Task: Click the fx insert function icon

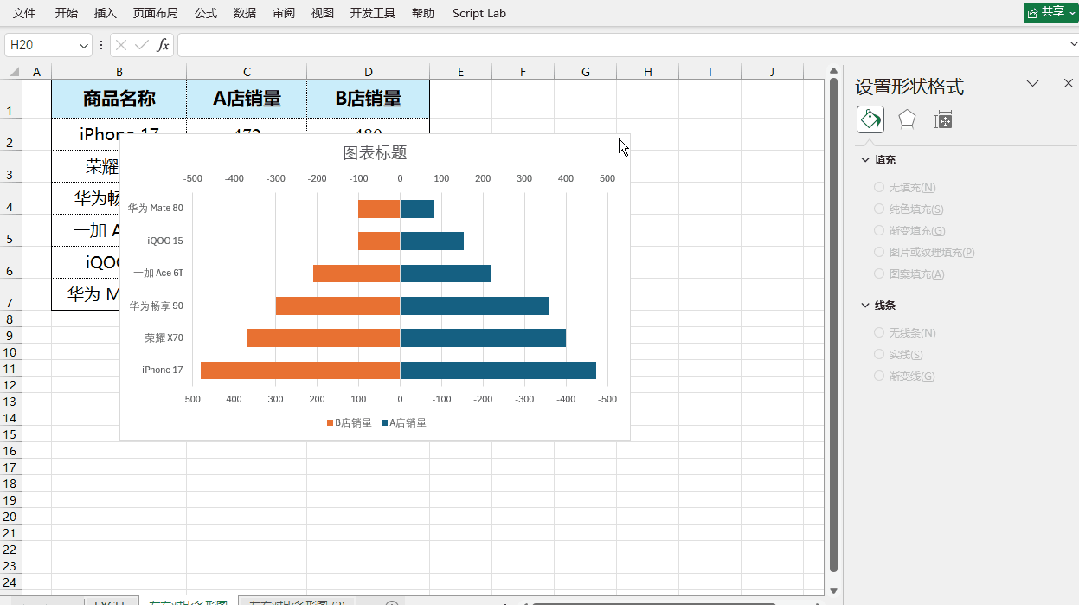Action: [x=163, y=45]
